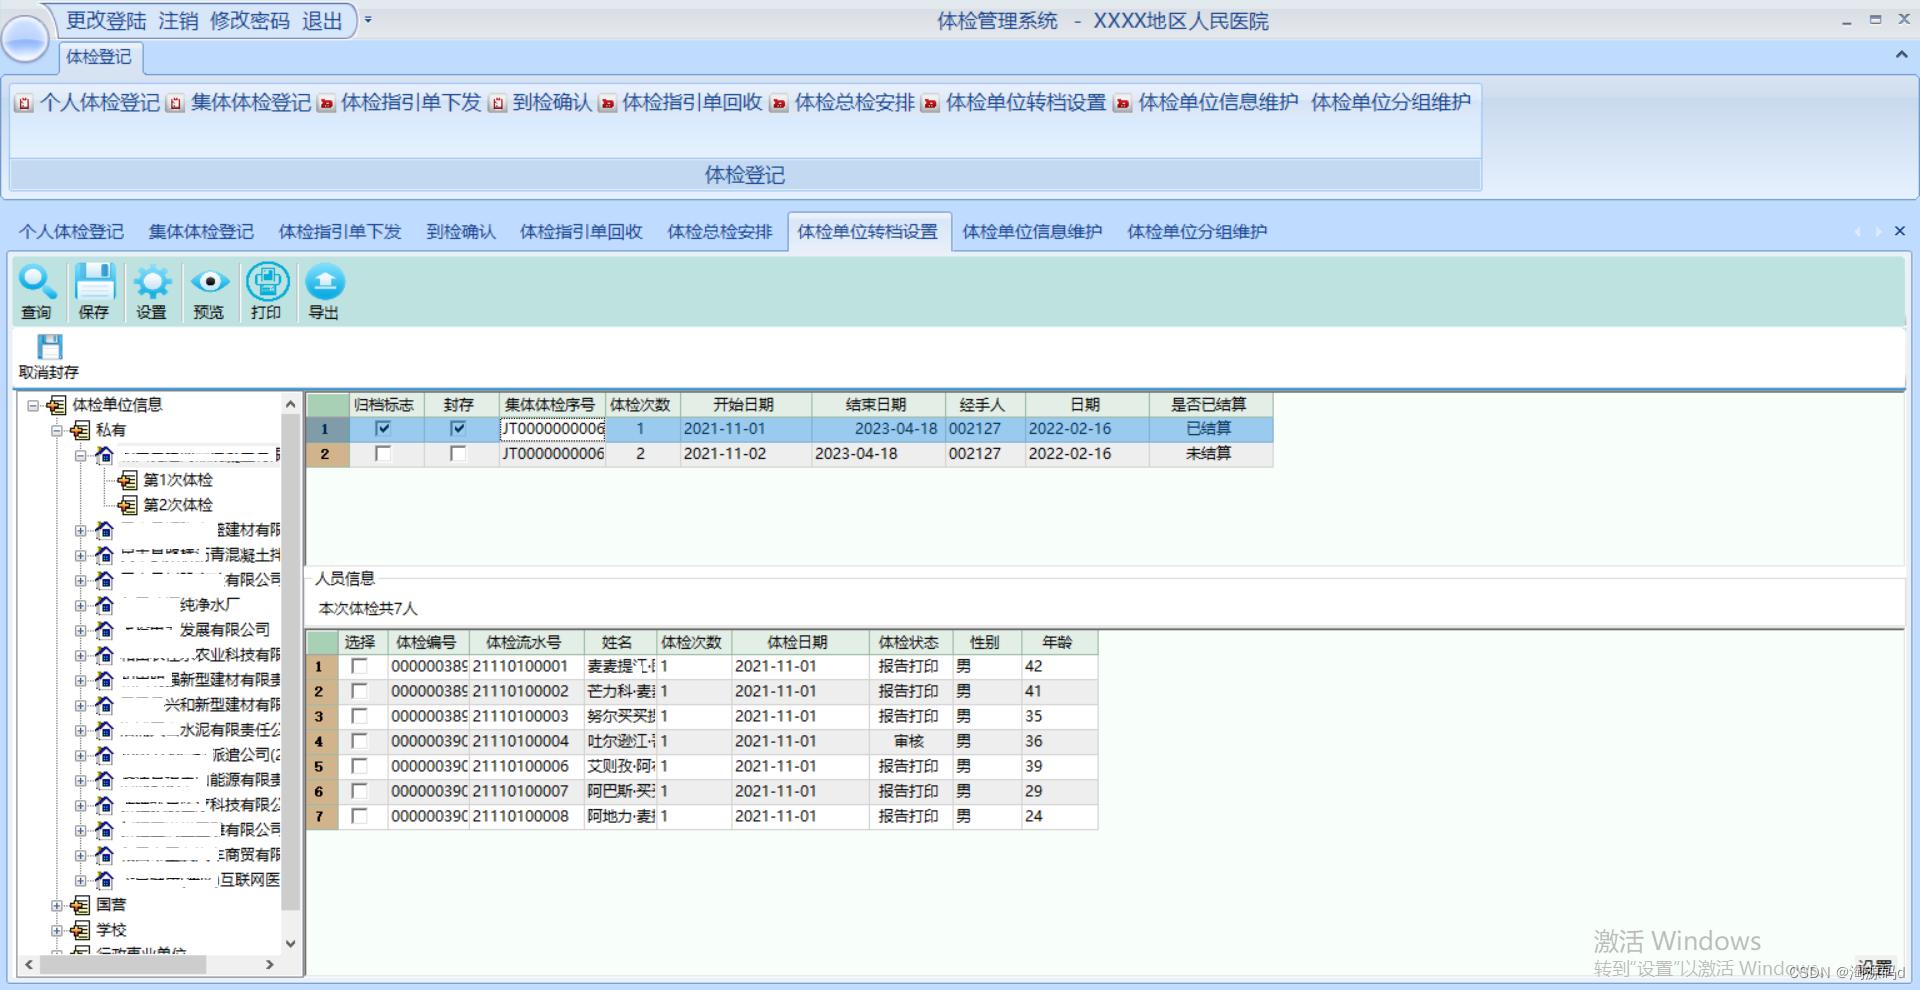
Task: Click the 预览 eye icon
Action: pyautogui.click(x=210, y=283)
